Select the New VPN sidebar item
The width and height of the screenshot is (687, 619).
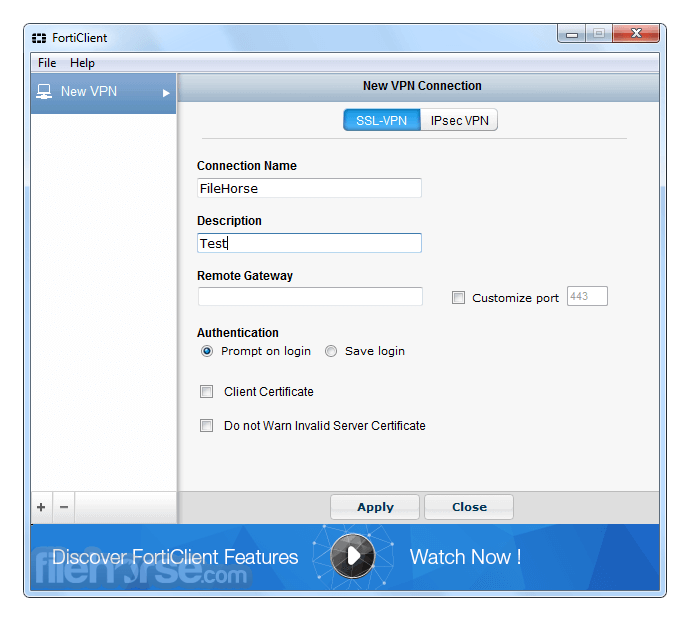click(103, 92)
